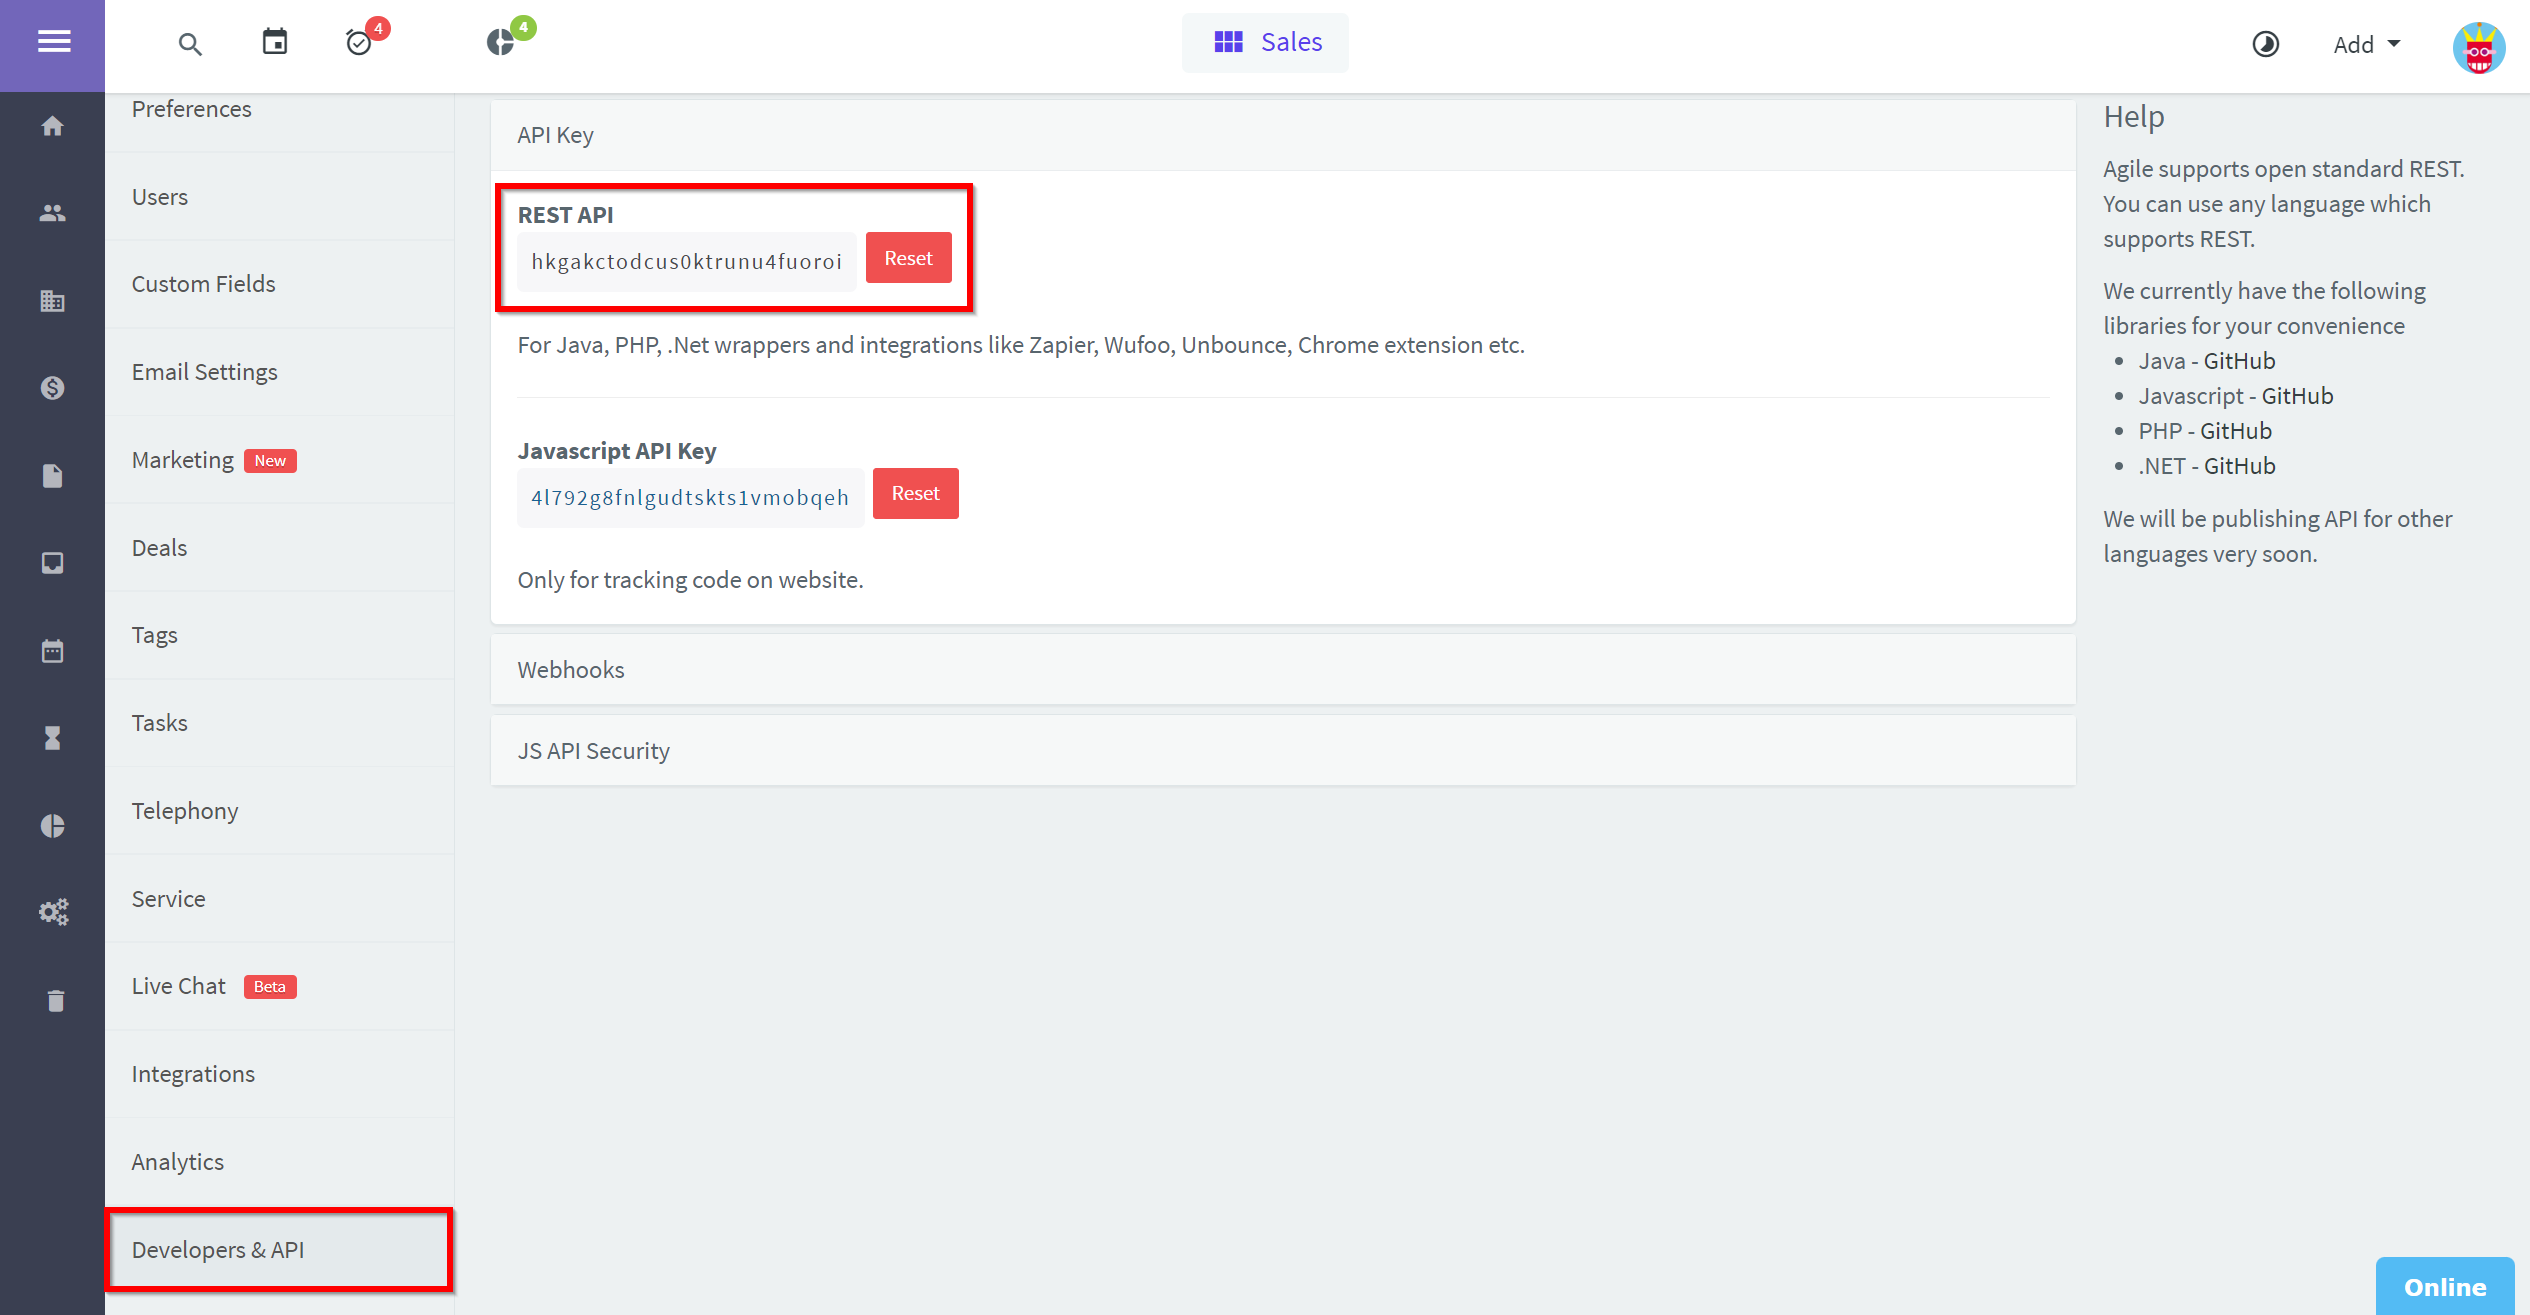The width and height of the screenshot is (2530, 1315).
Task: Open Java GitHub link
Action: click(x=2239, y=361)
